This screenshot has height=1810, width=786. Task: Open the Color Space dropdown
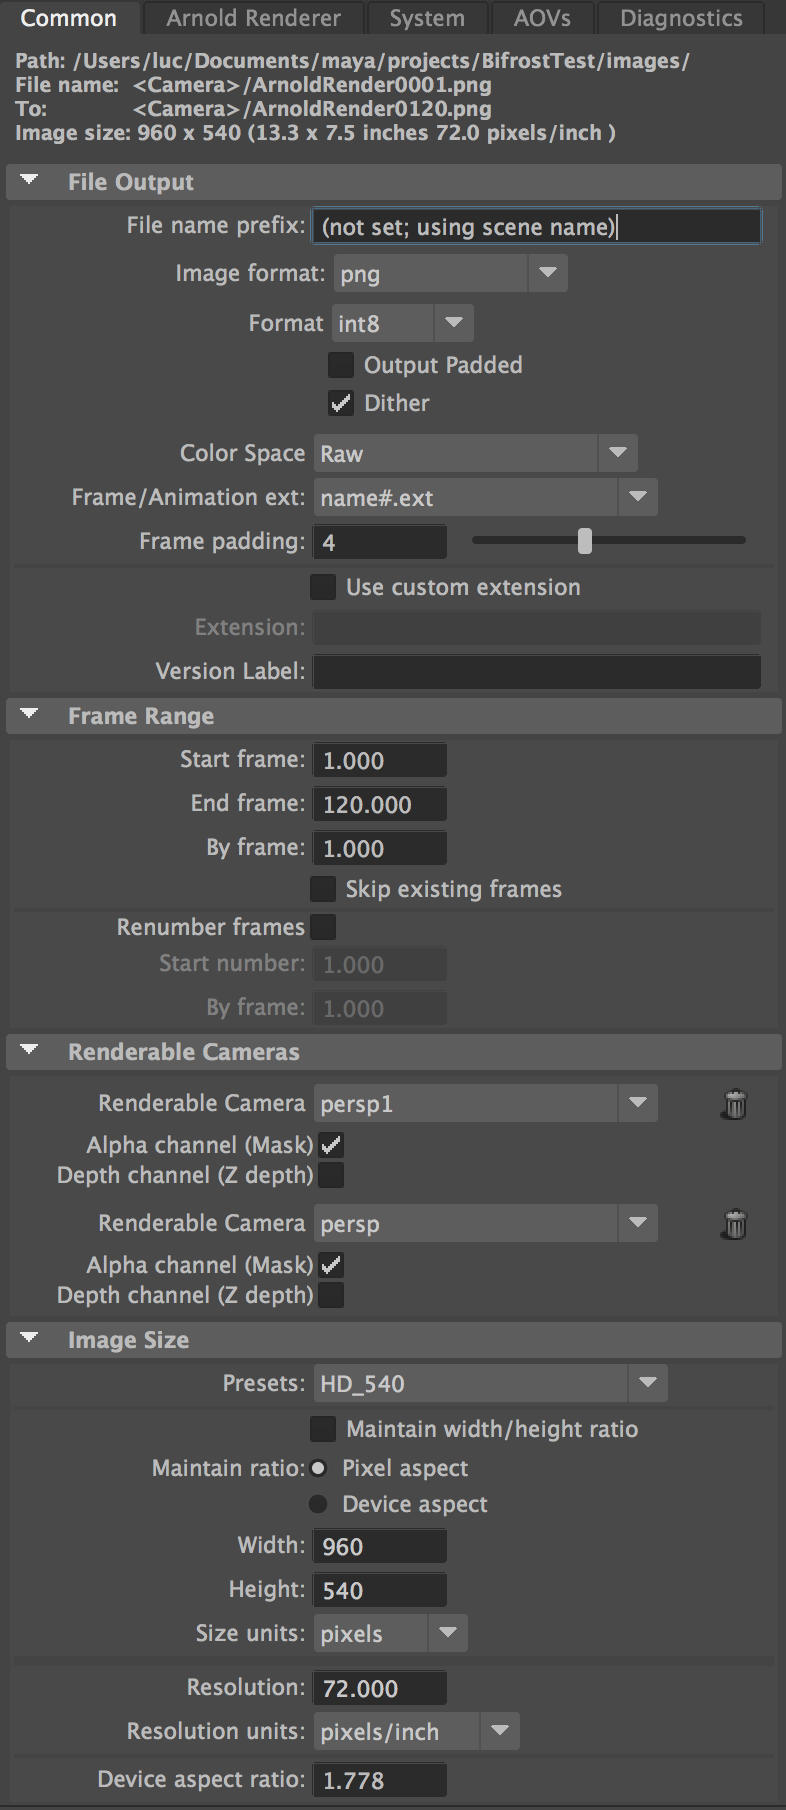point(617,453)
